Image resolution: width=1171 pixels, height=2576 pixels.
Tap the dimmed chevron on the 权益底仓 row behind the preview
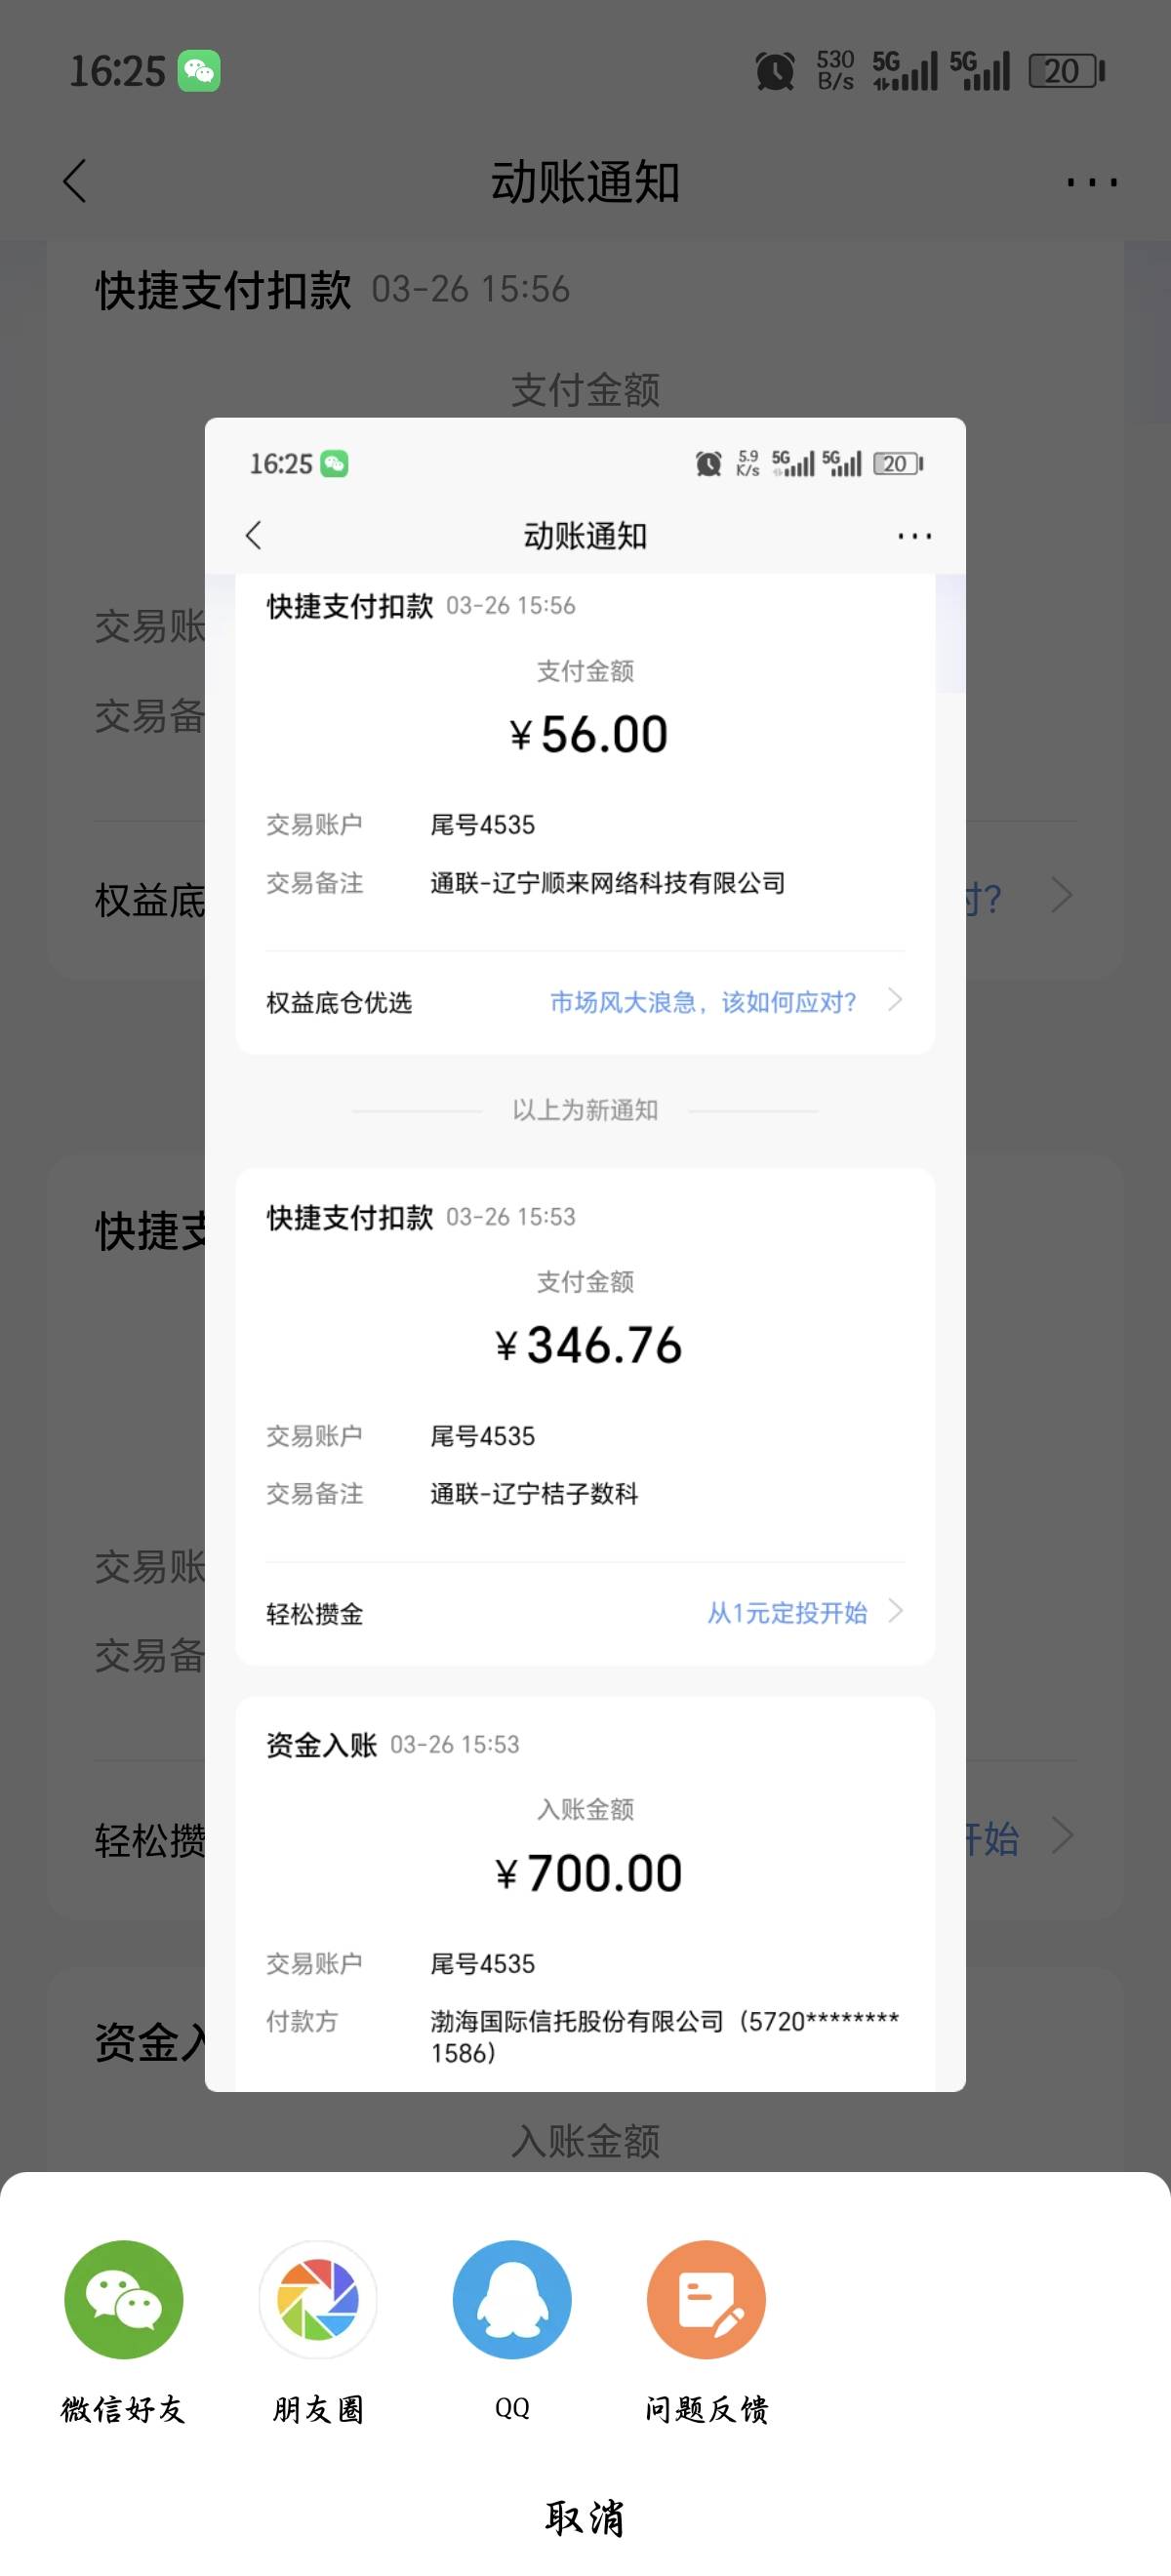[x=1062, y=895]
